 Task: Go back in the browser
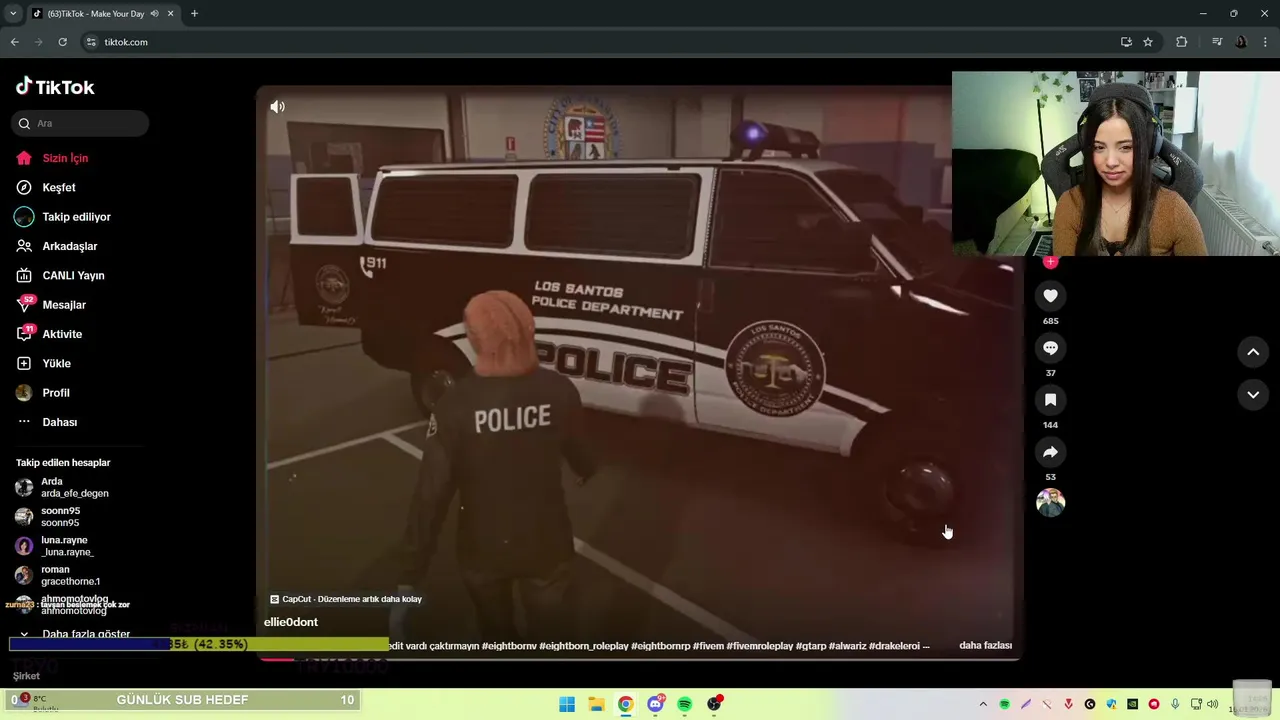pos(14,42)
